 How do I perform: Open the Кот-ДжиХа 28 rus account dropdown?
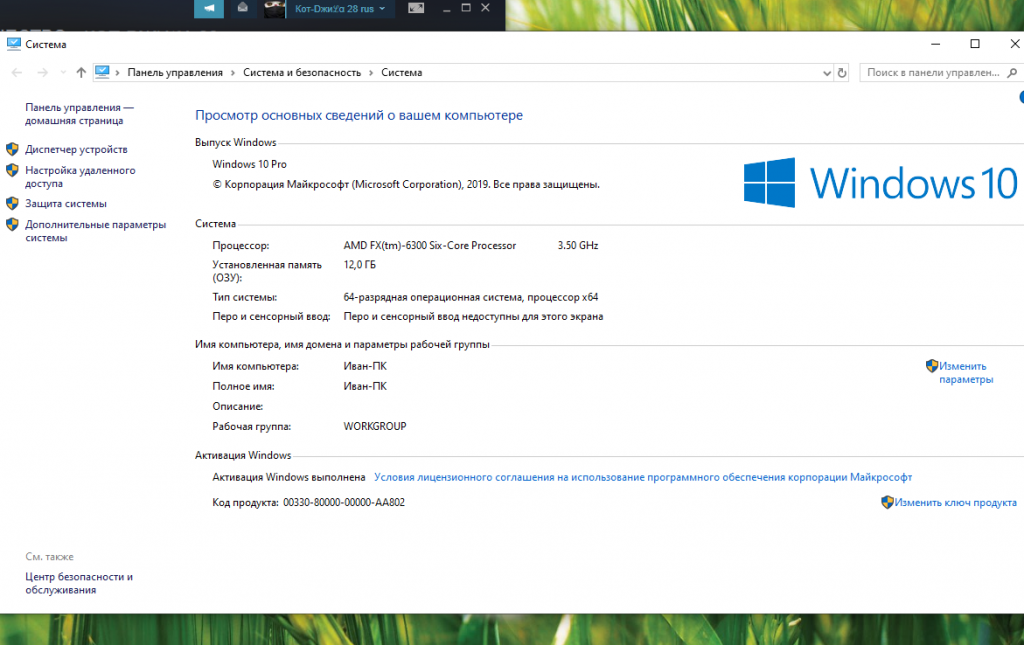(x=340, y=8)
